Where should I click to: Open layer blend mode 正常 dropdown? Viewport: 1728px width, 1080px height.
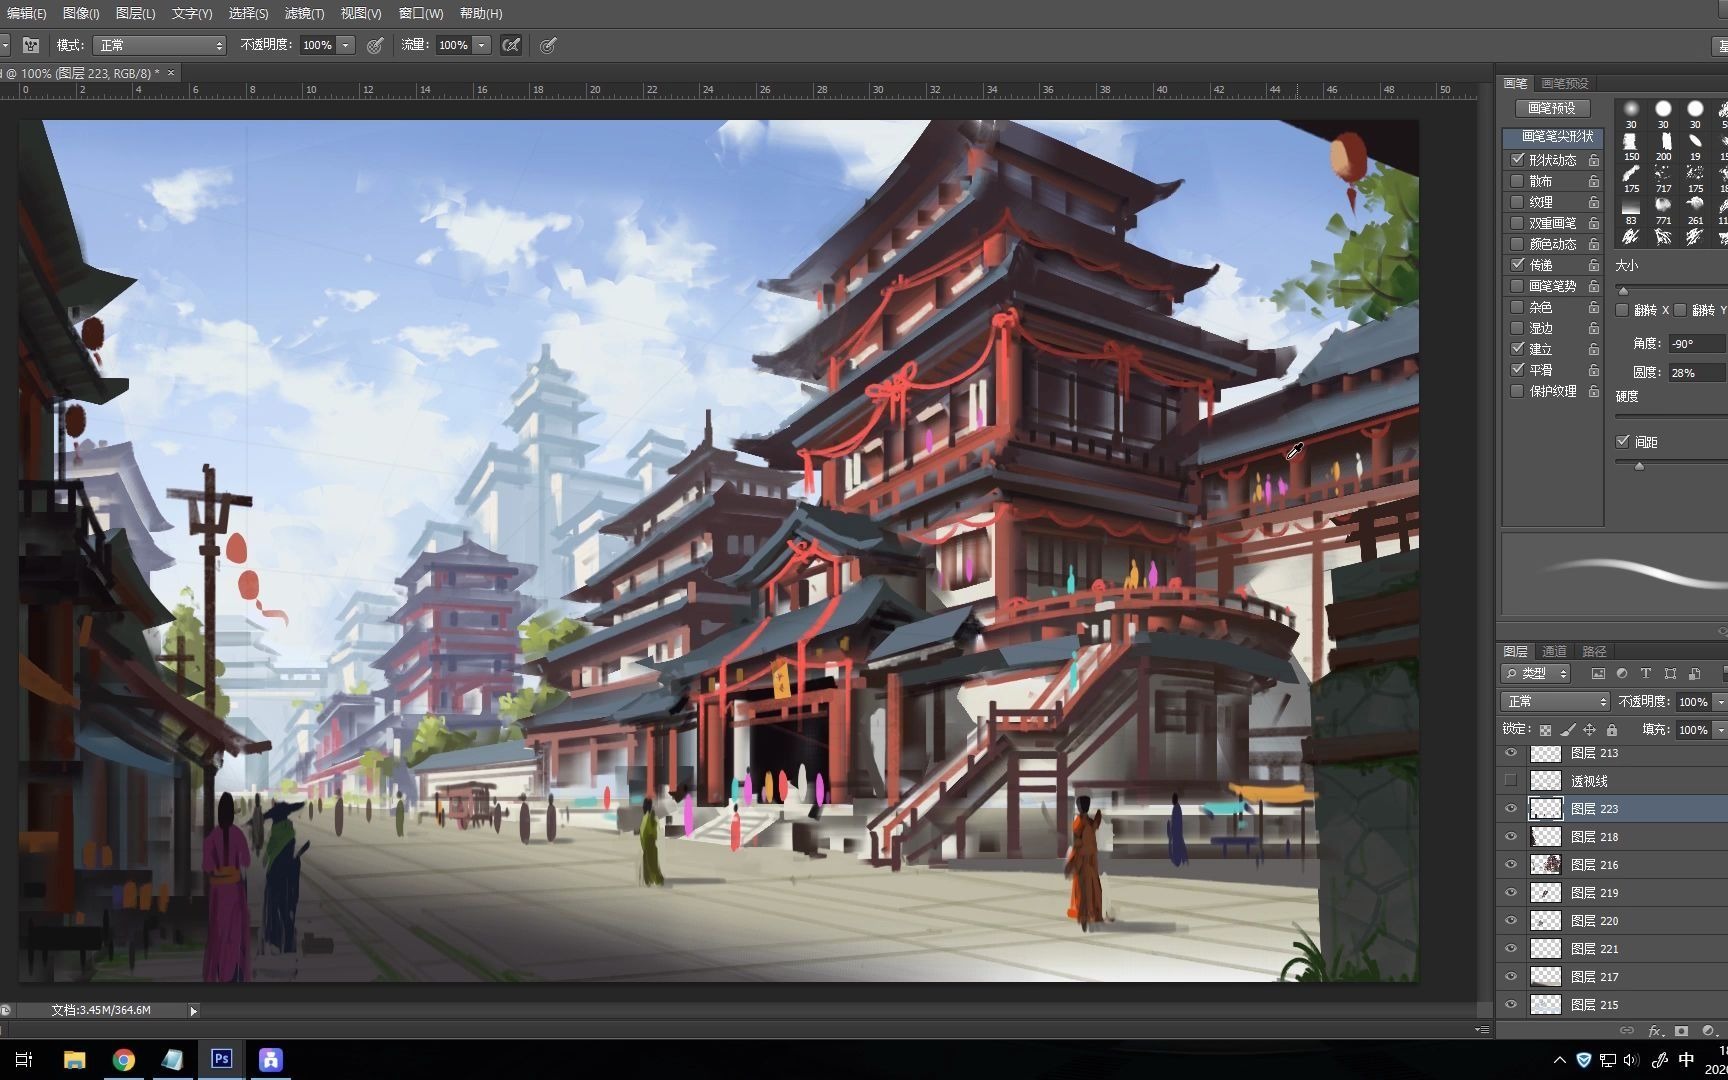pyautogui.click(x=1555, y=702)
